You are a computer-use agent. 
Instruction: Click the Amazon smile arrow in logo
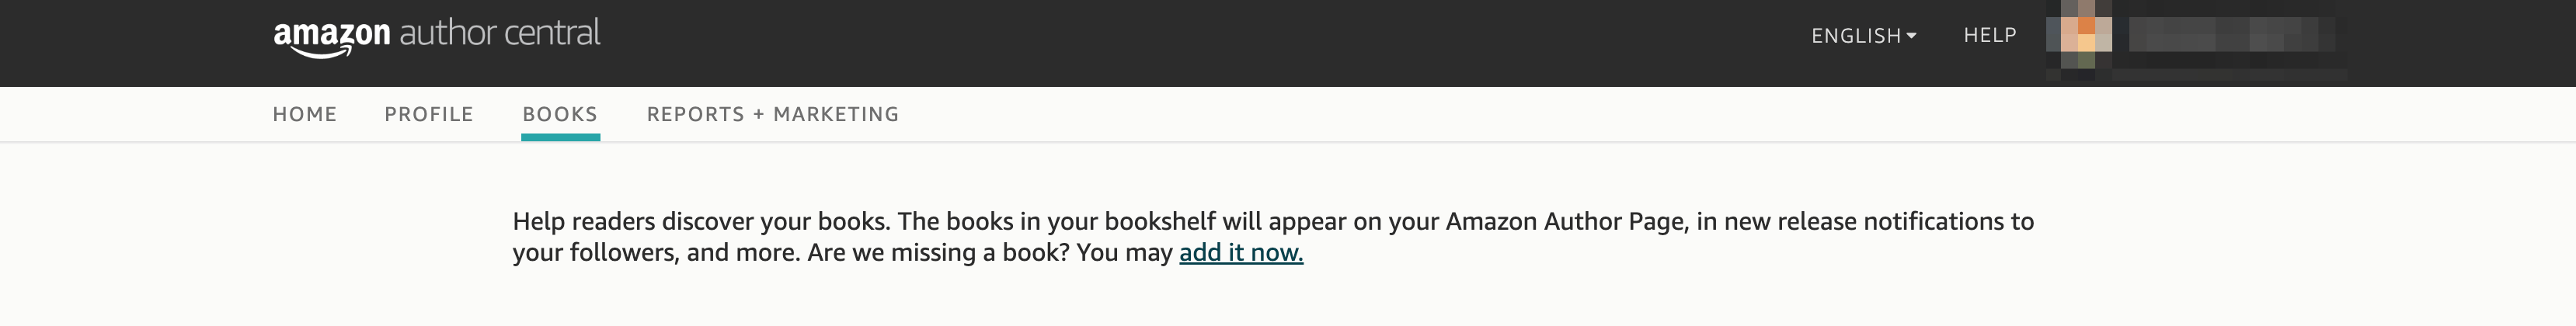[x=322, y=52]
